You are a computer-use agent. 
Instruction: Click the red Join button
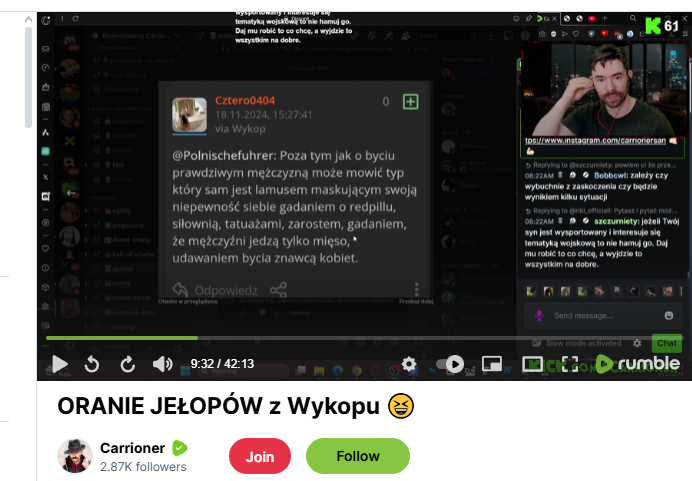tap(260, 456)
